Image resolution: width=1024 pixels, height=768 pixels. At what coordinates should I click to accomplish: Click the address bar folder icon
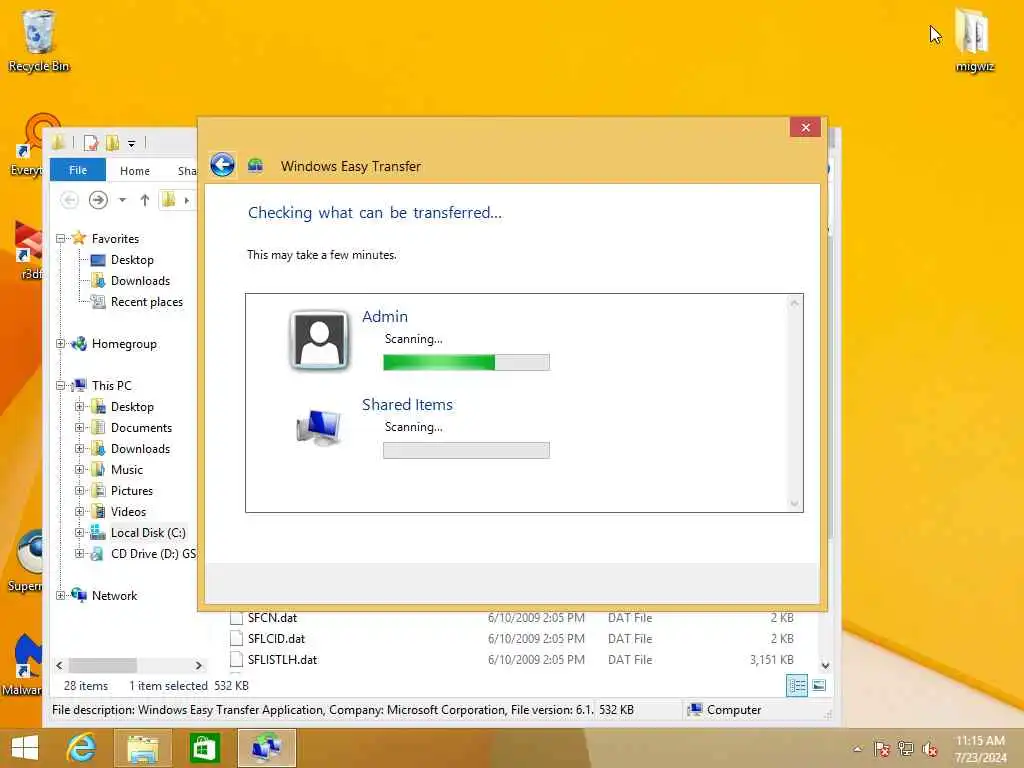click(x=168, y=200)
